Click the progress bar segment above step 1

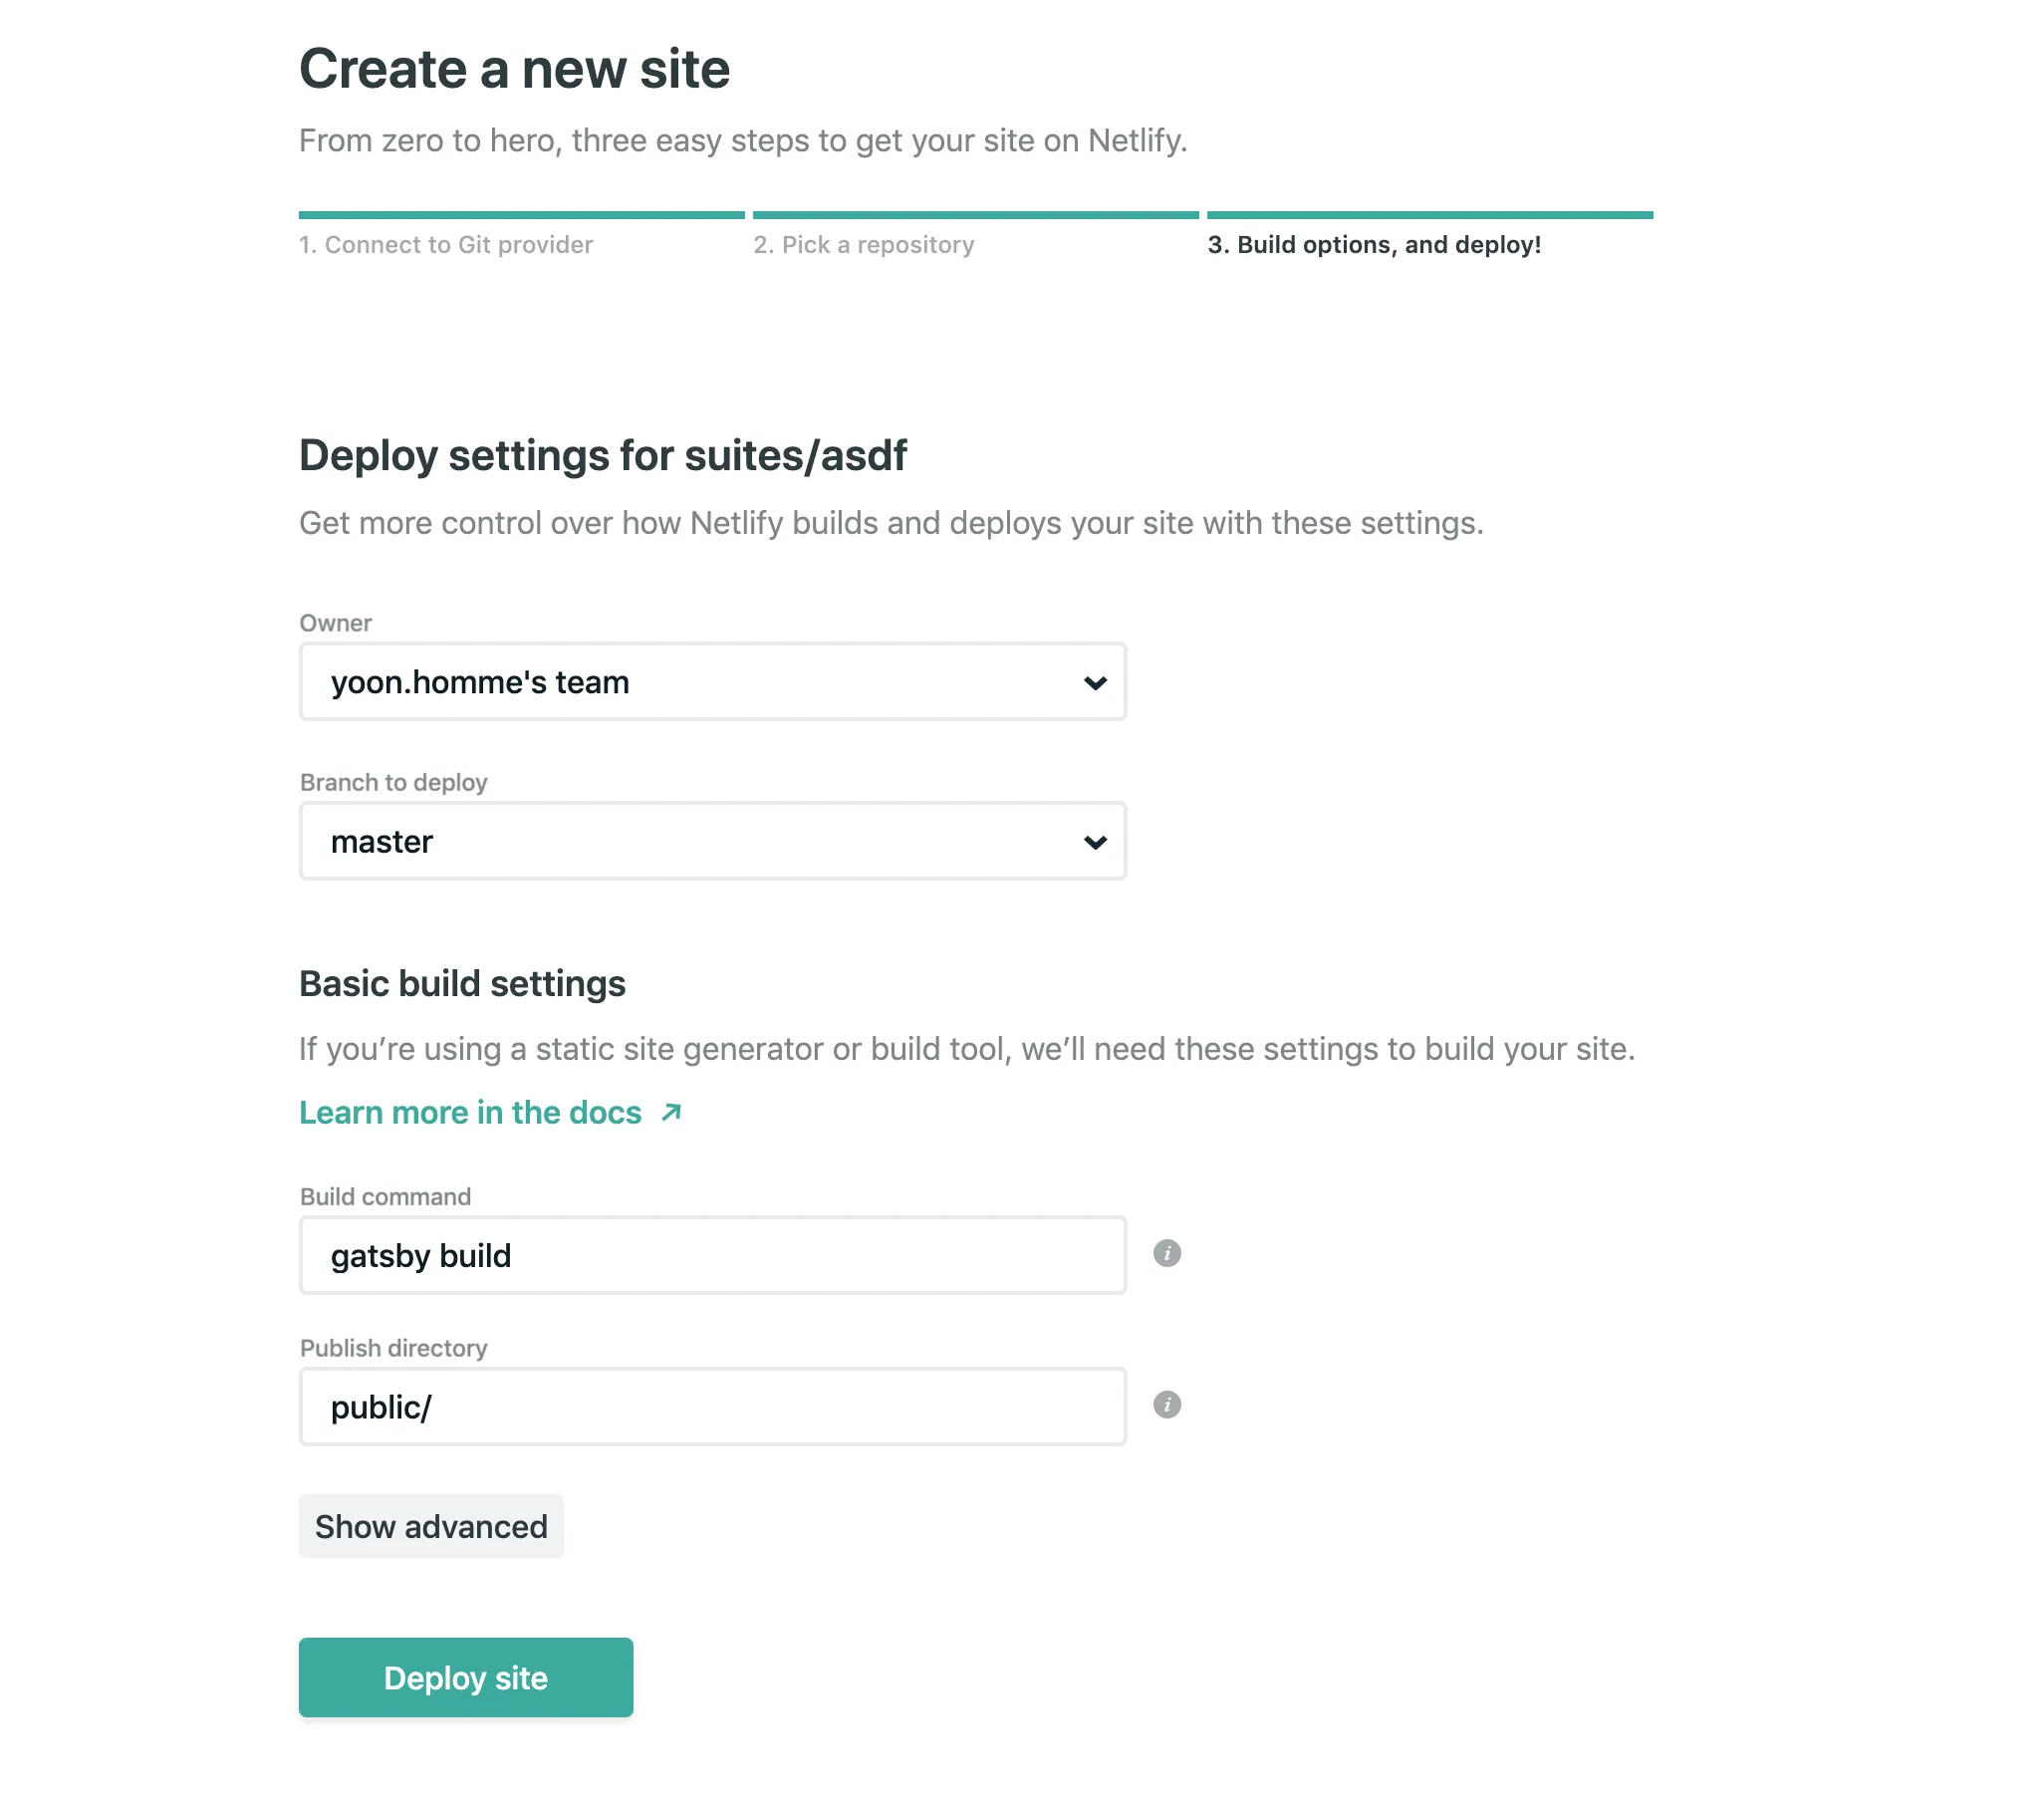click(521, 215)
